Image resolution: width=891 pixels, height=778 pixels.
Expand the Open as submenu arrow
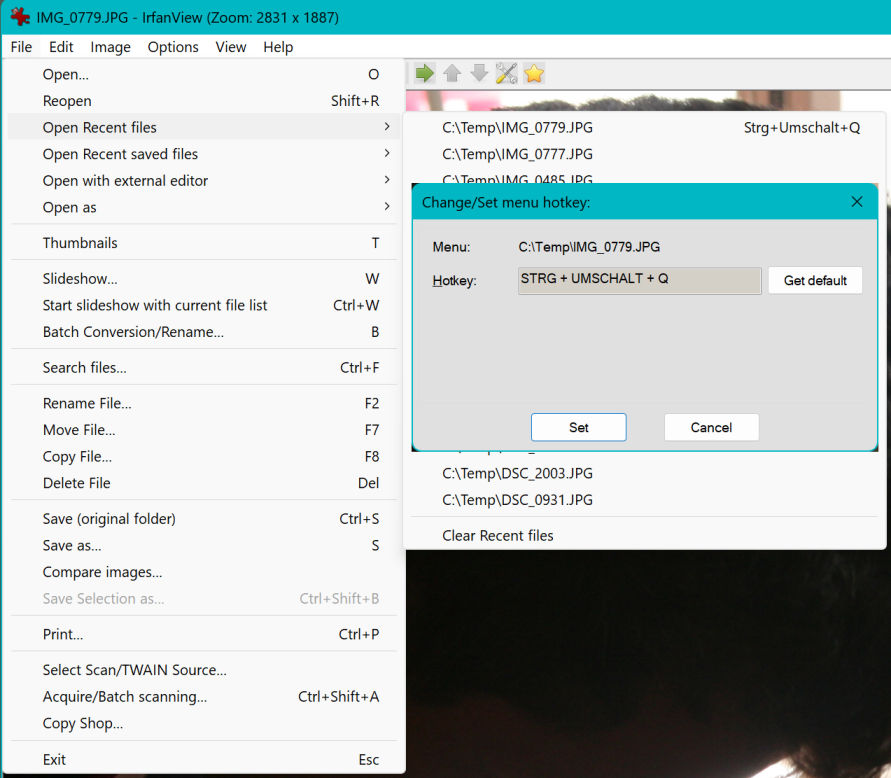386,207
